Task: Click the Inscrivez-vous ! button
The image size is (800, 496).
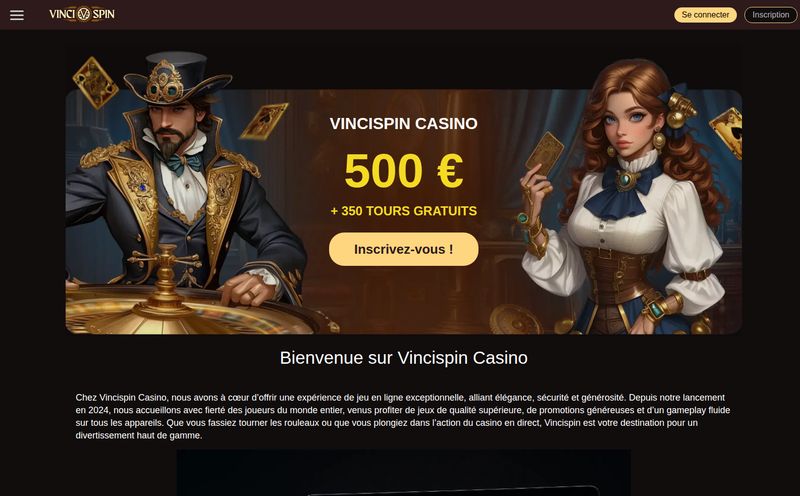Action: pos(404,249)
